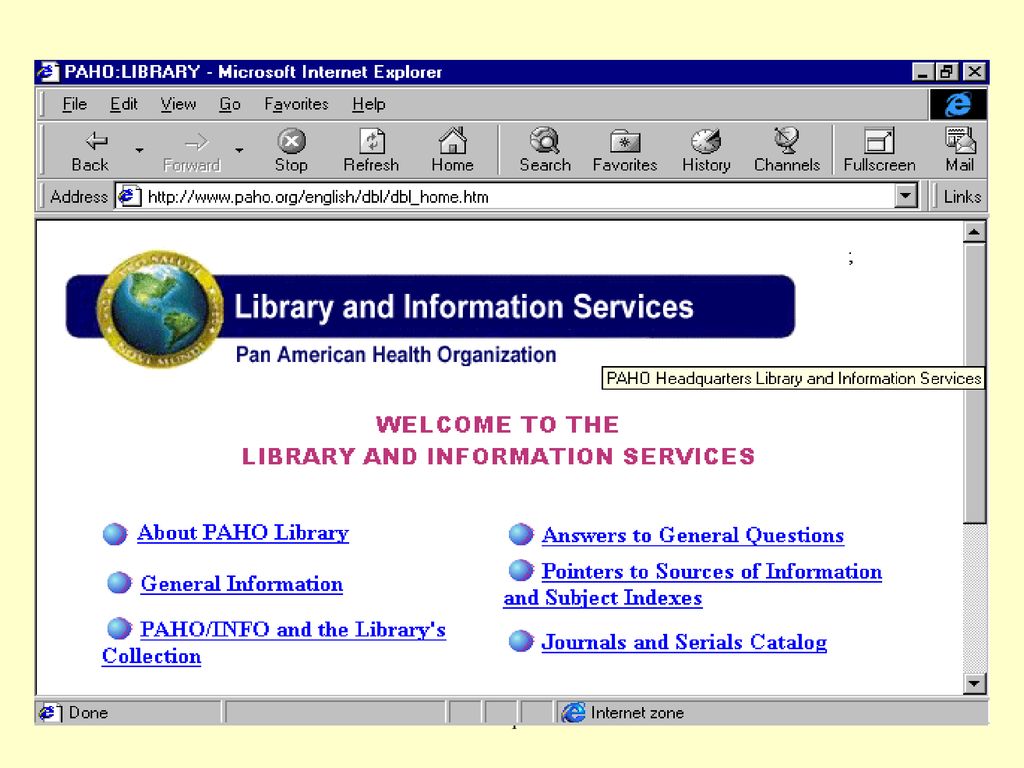Click the bullet beside PAHO/INFO link

pyautogui.click(x=119, y=628)
